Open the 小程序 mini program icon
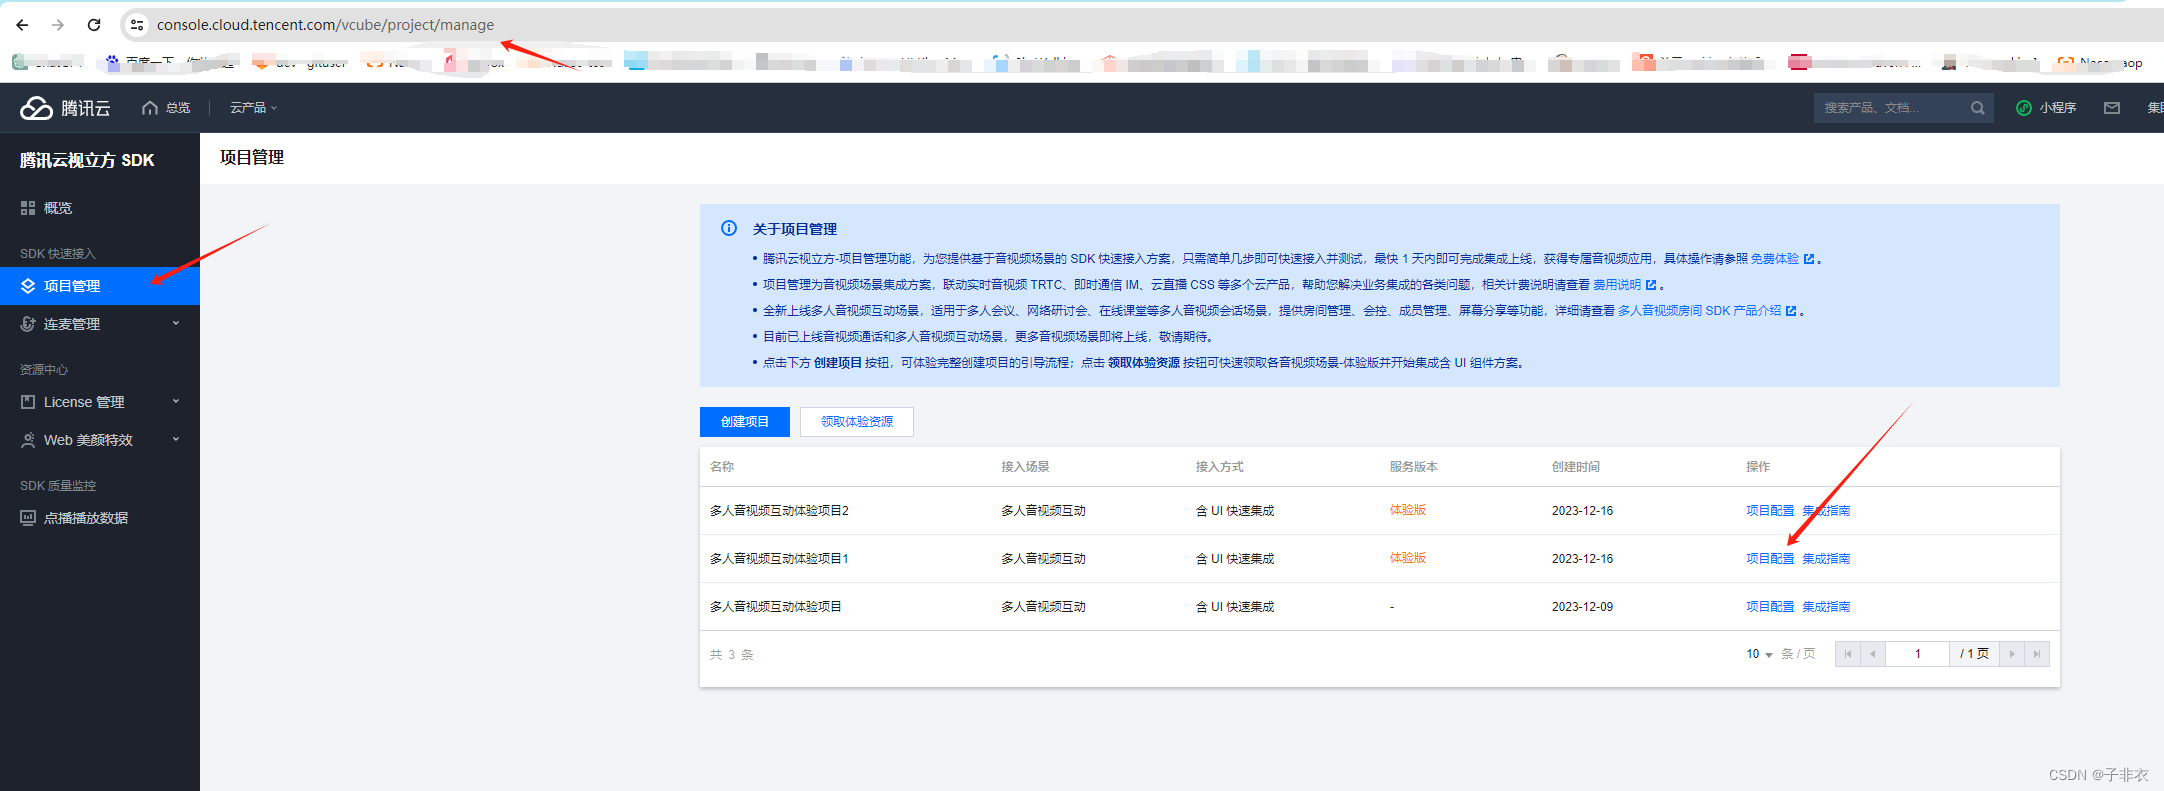 [x=2024, y=108]
